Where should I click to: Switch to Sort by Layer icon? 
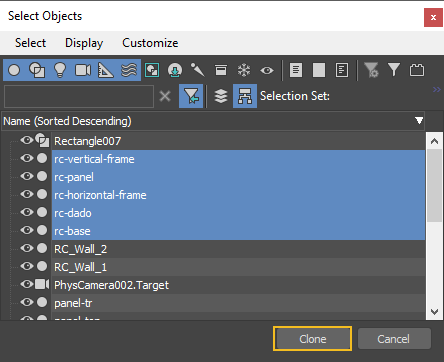[x=221, y=96]
